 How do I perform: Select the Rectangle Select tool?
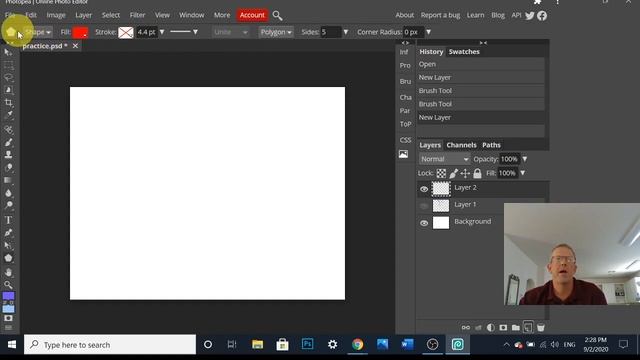click(8, 65)
